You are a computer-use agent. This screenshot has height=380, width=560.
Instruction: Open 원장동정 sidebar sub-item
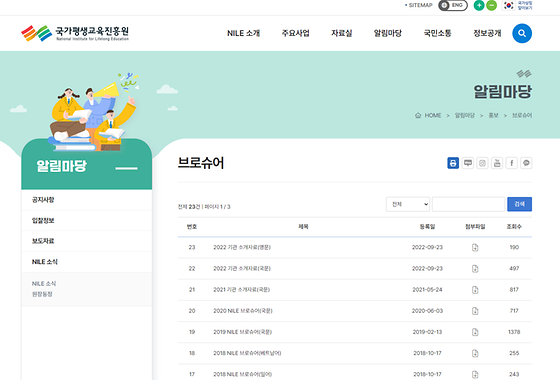click(x=42, y=294)
